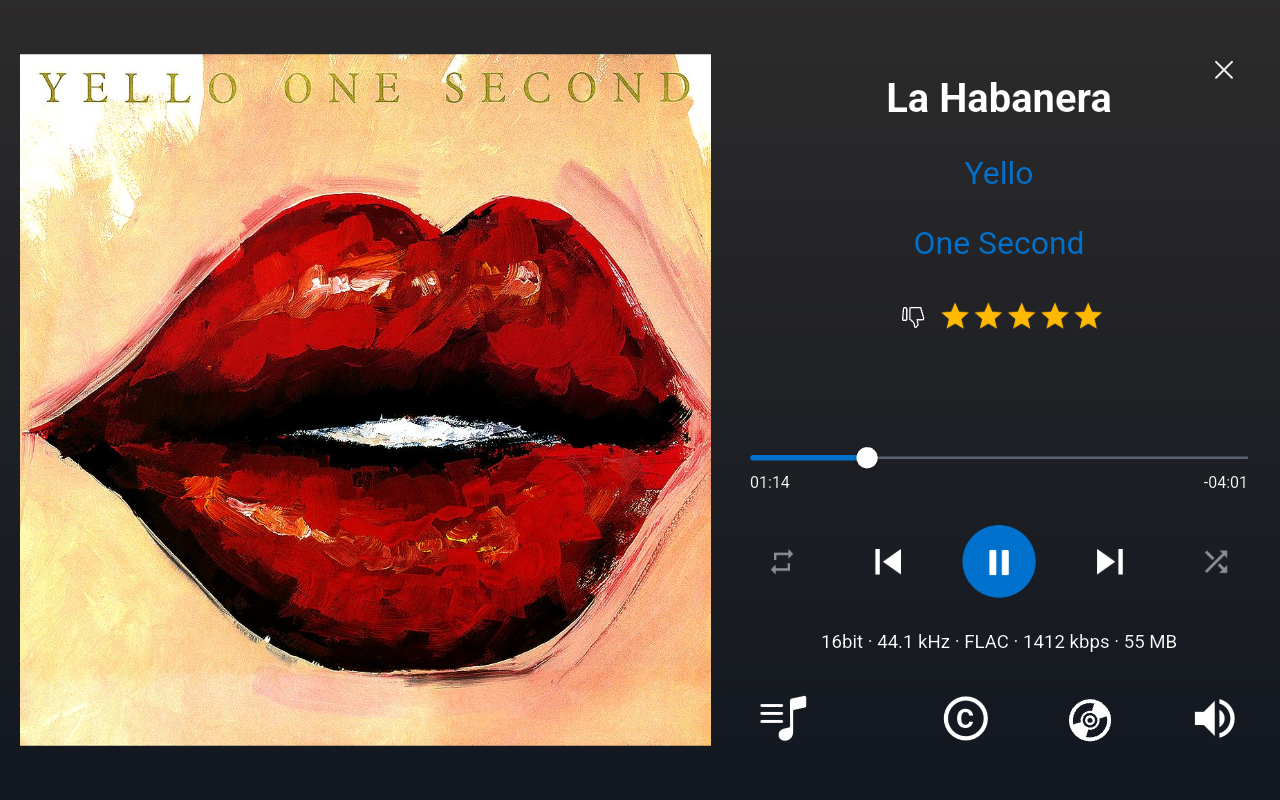Open artist Yello link
This screenshot has width=1280, height=800.
(999, 173)
